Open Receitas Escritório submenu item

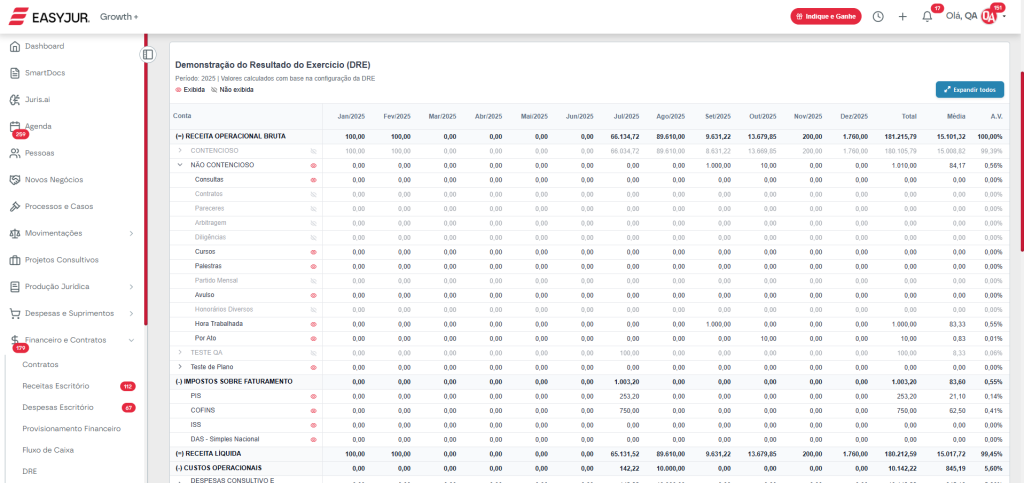pos(56,386)
